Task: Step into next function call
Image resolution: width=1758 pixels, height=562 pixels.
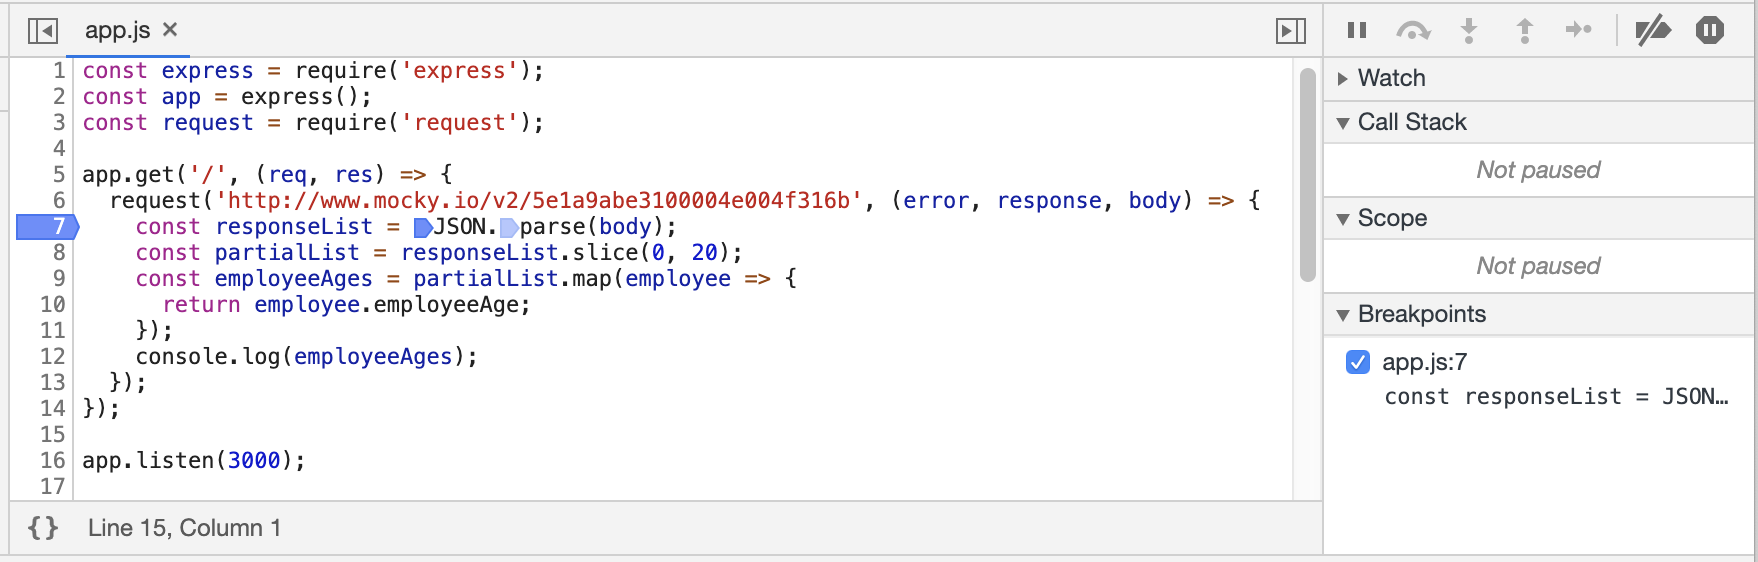Action: click(1469, 30)
